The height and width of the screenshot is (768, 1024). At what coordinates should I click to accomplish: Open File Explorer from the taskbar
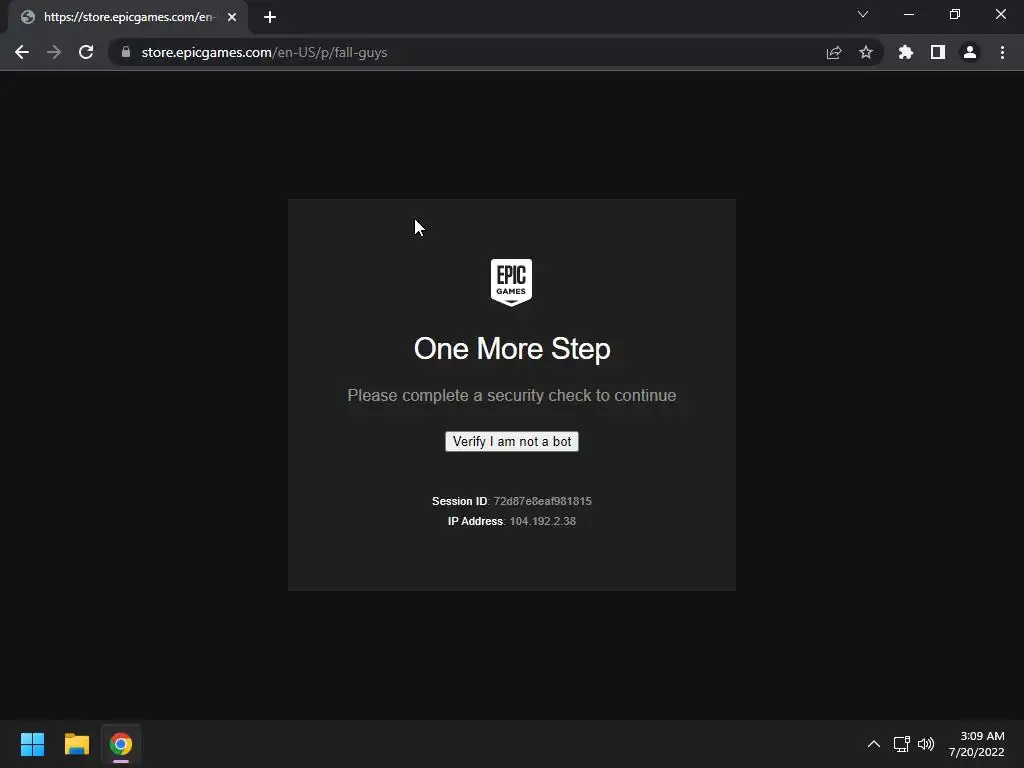tap(76, 744)
